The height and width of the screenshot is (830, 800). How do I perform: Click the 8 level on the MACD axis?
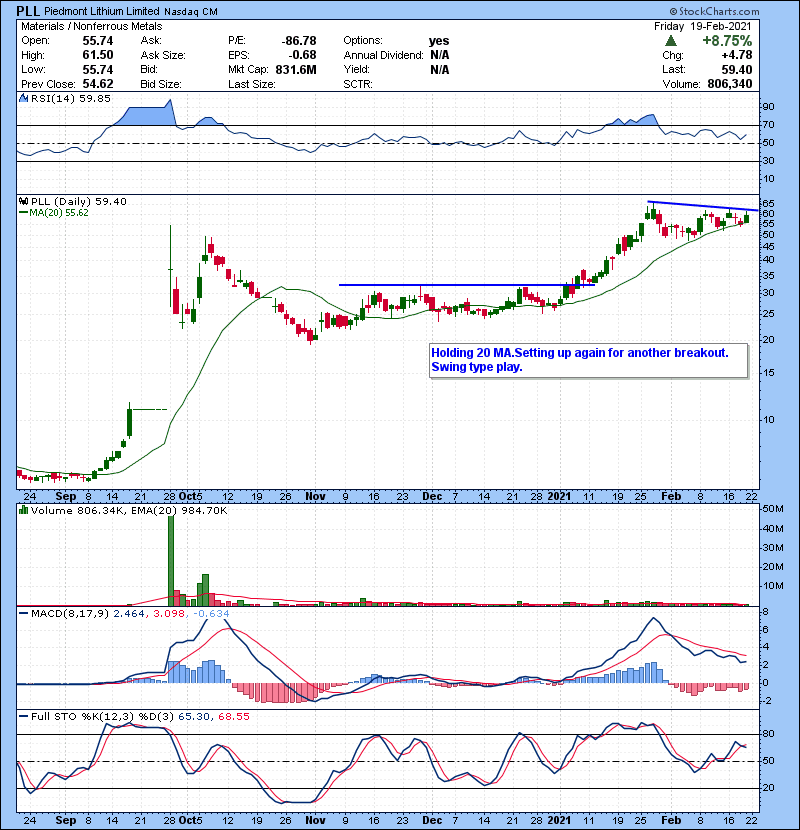tap(765, 612)
